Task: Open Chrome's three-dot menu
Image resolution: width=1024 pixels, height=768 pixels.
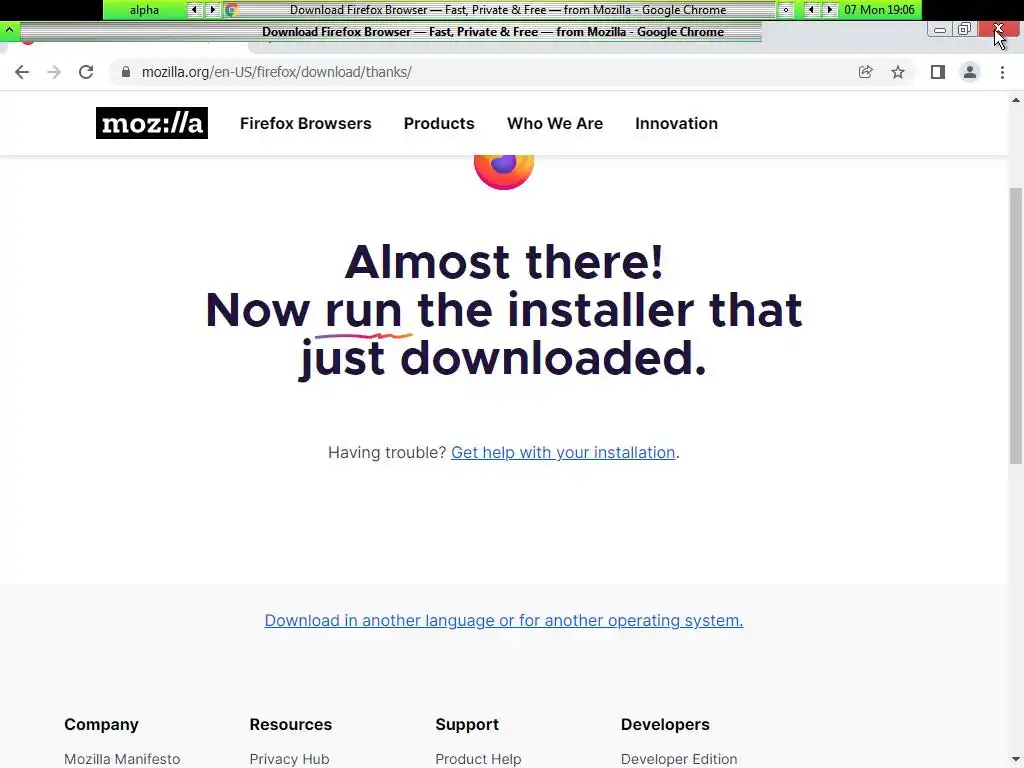Action: [1002, 72]
